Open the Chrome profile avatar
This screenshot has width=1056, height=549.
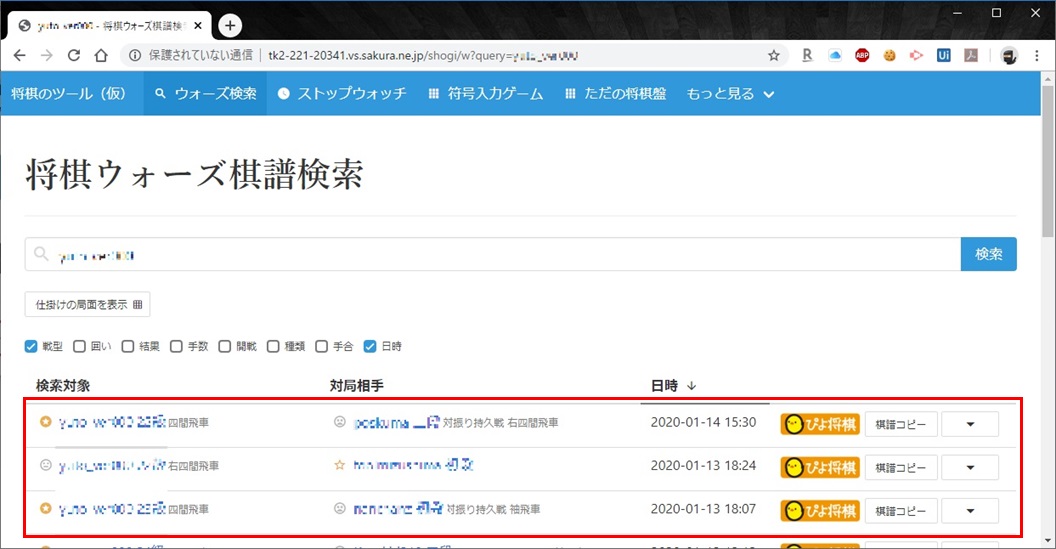tap(1009, 56)
